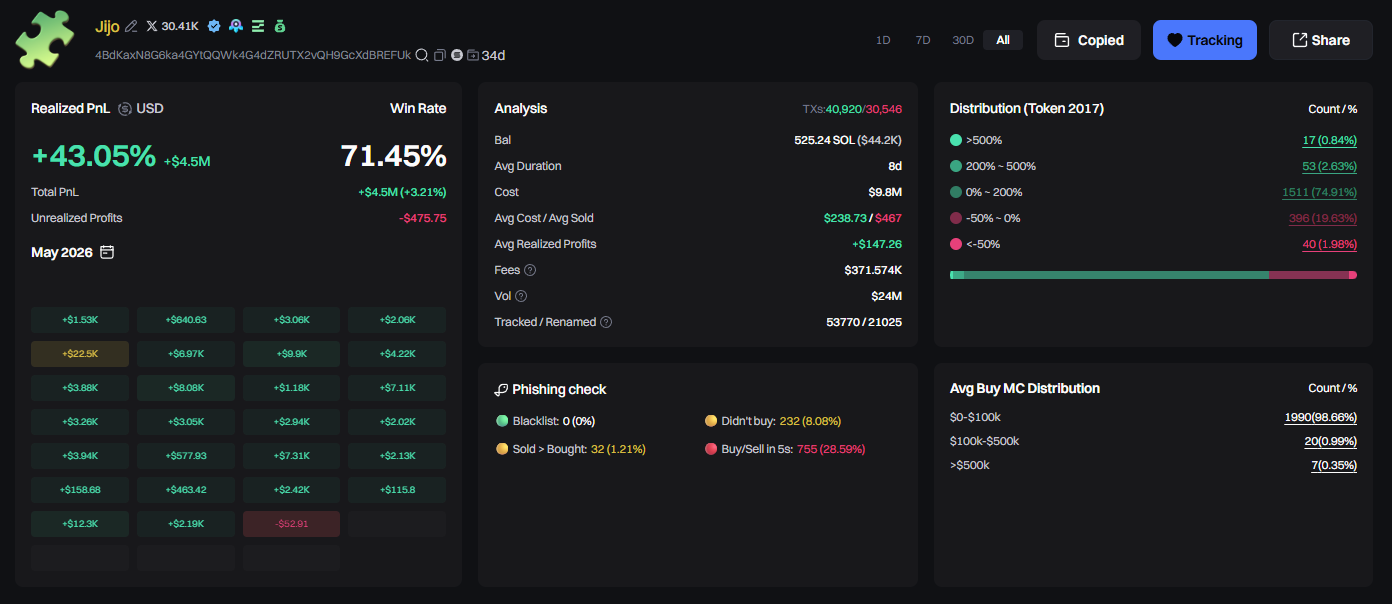Click the info icon next to Tracked / Renamed
The height and width of the screenshot is (604, 1392).
[606, 322]
